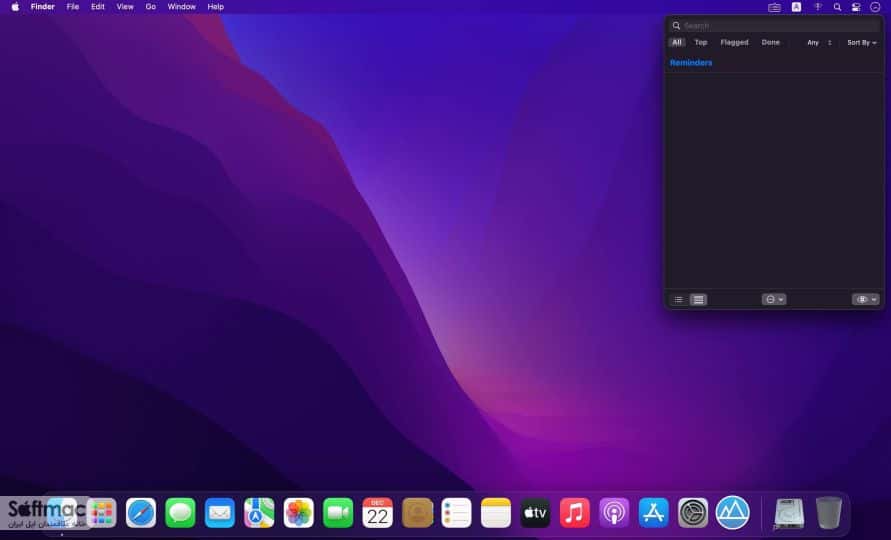
Task: Open the Trash in the Dock
Action: coord(828,513)
